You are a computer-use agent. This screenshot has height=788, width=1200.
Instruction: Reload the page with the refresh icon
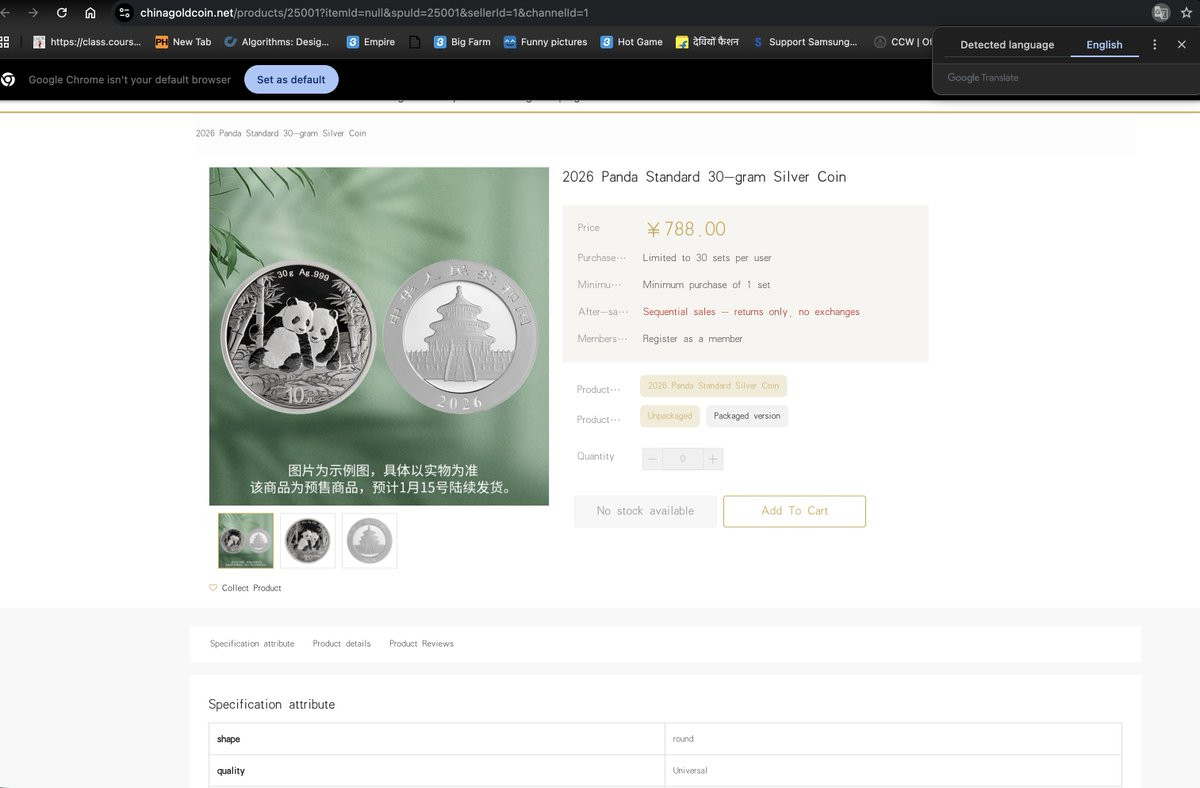tap(62, 13)
